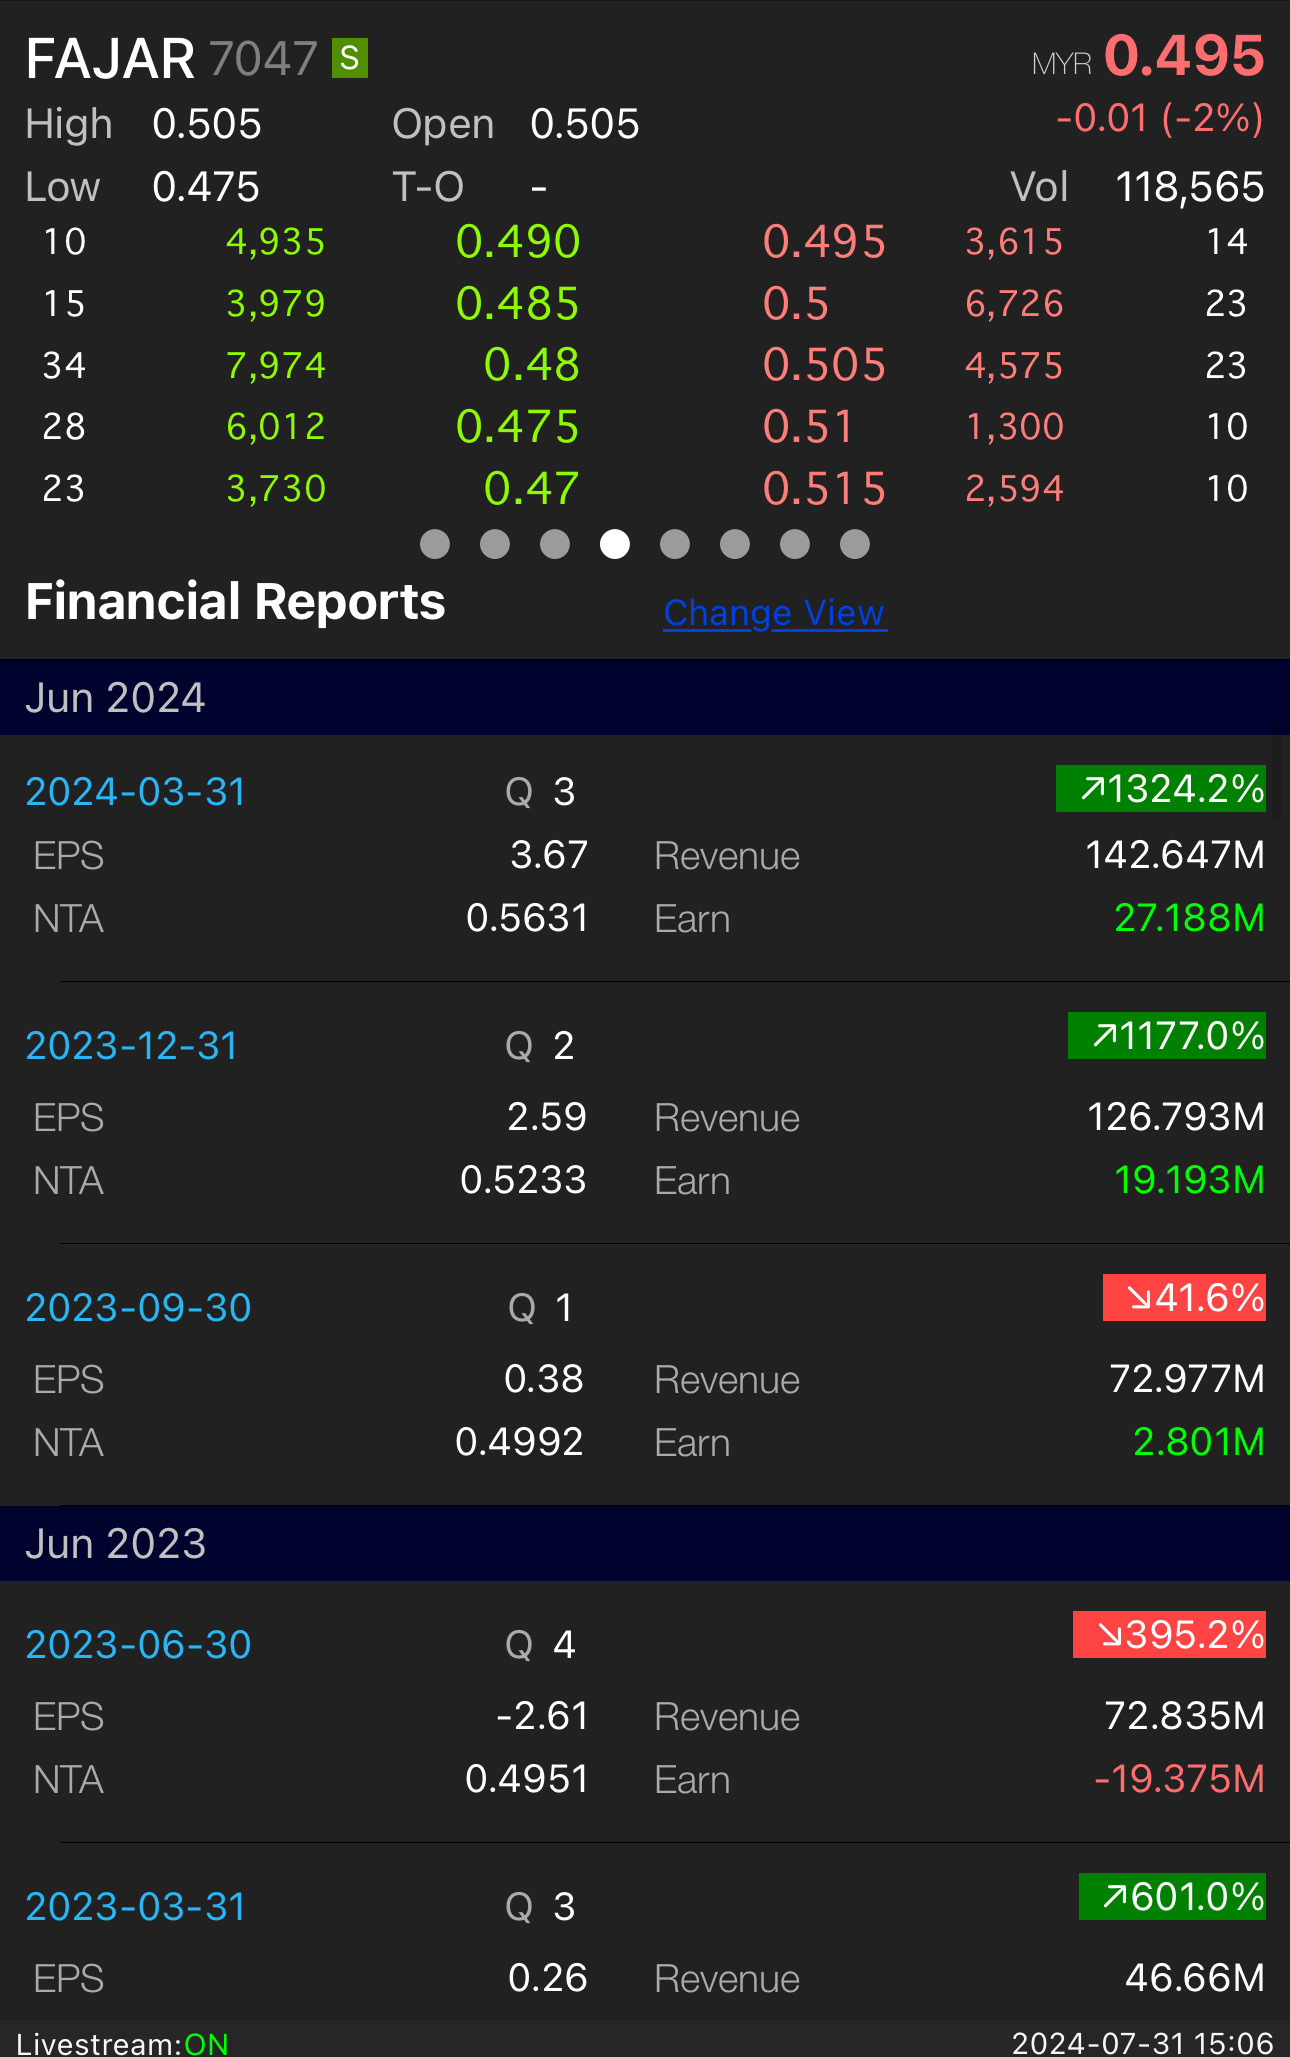Tap the NTA value 0.5631
This screenshot has height=2057, width=1290.
pyautogui.click(x=527, y=918)
